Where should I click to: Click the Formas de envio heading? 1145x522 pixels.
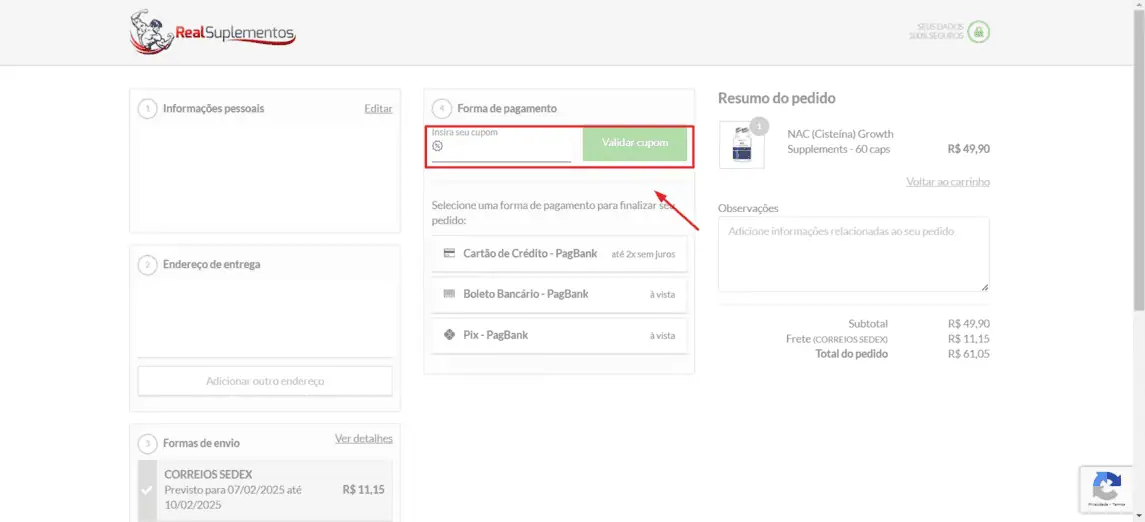[x=201, y=443]
